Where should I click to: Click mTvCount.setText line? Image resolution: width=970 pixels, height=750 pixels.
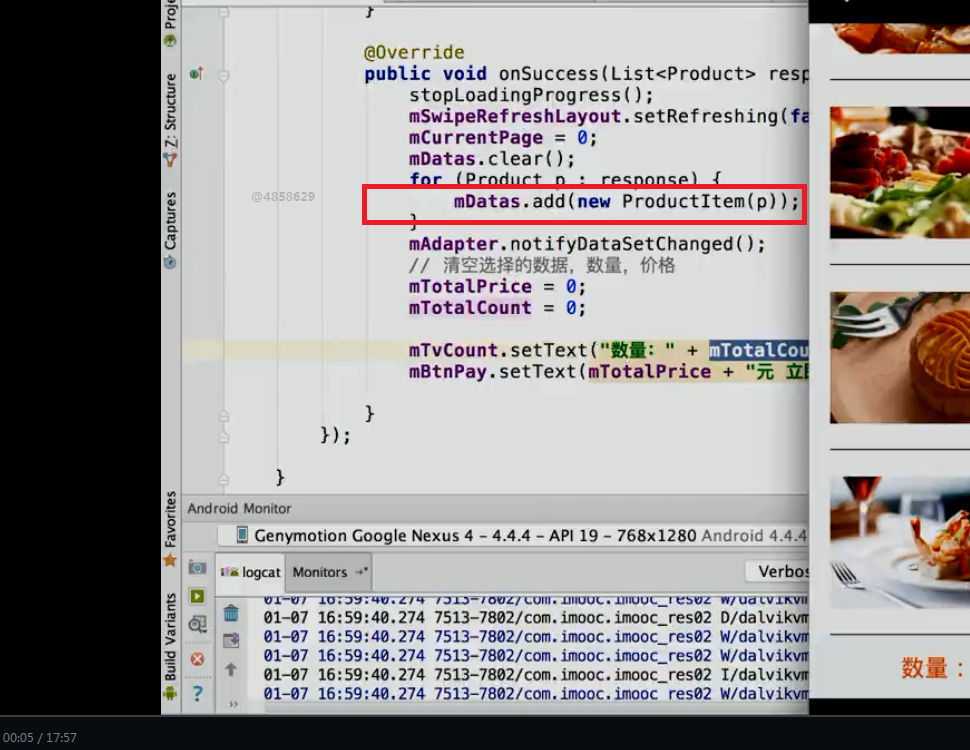609,350
